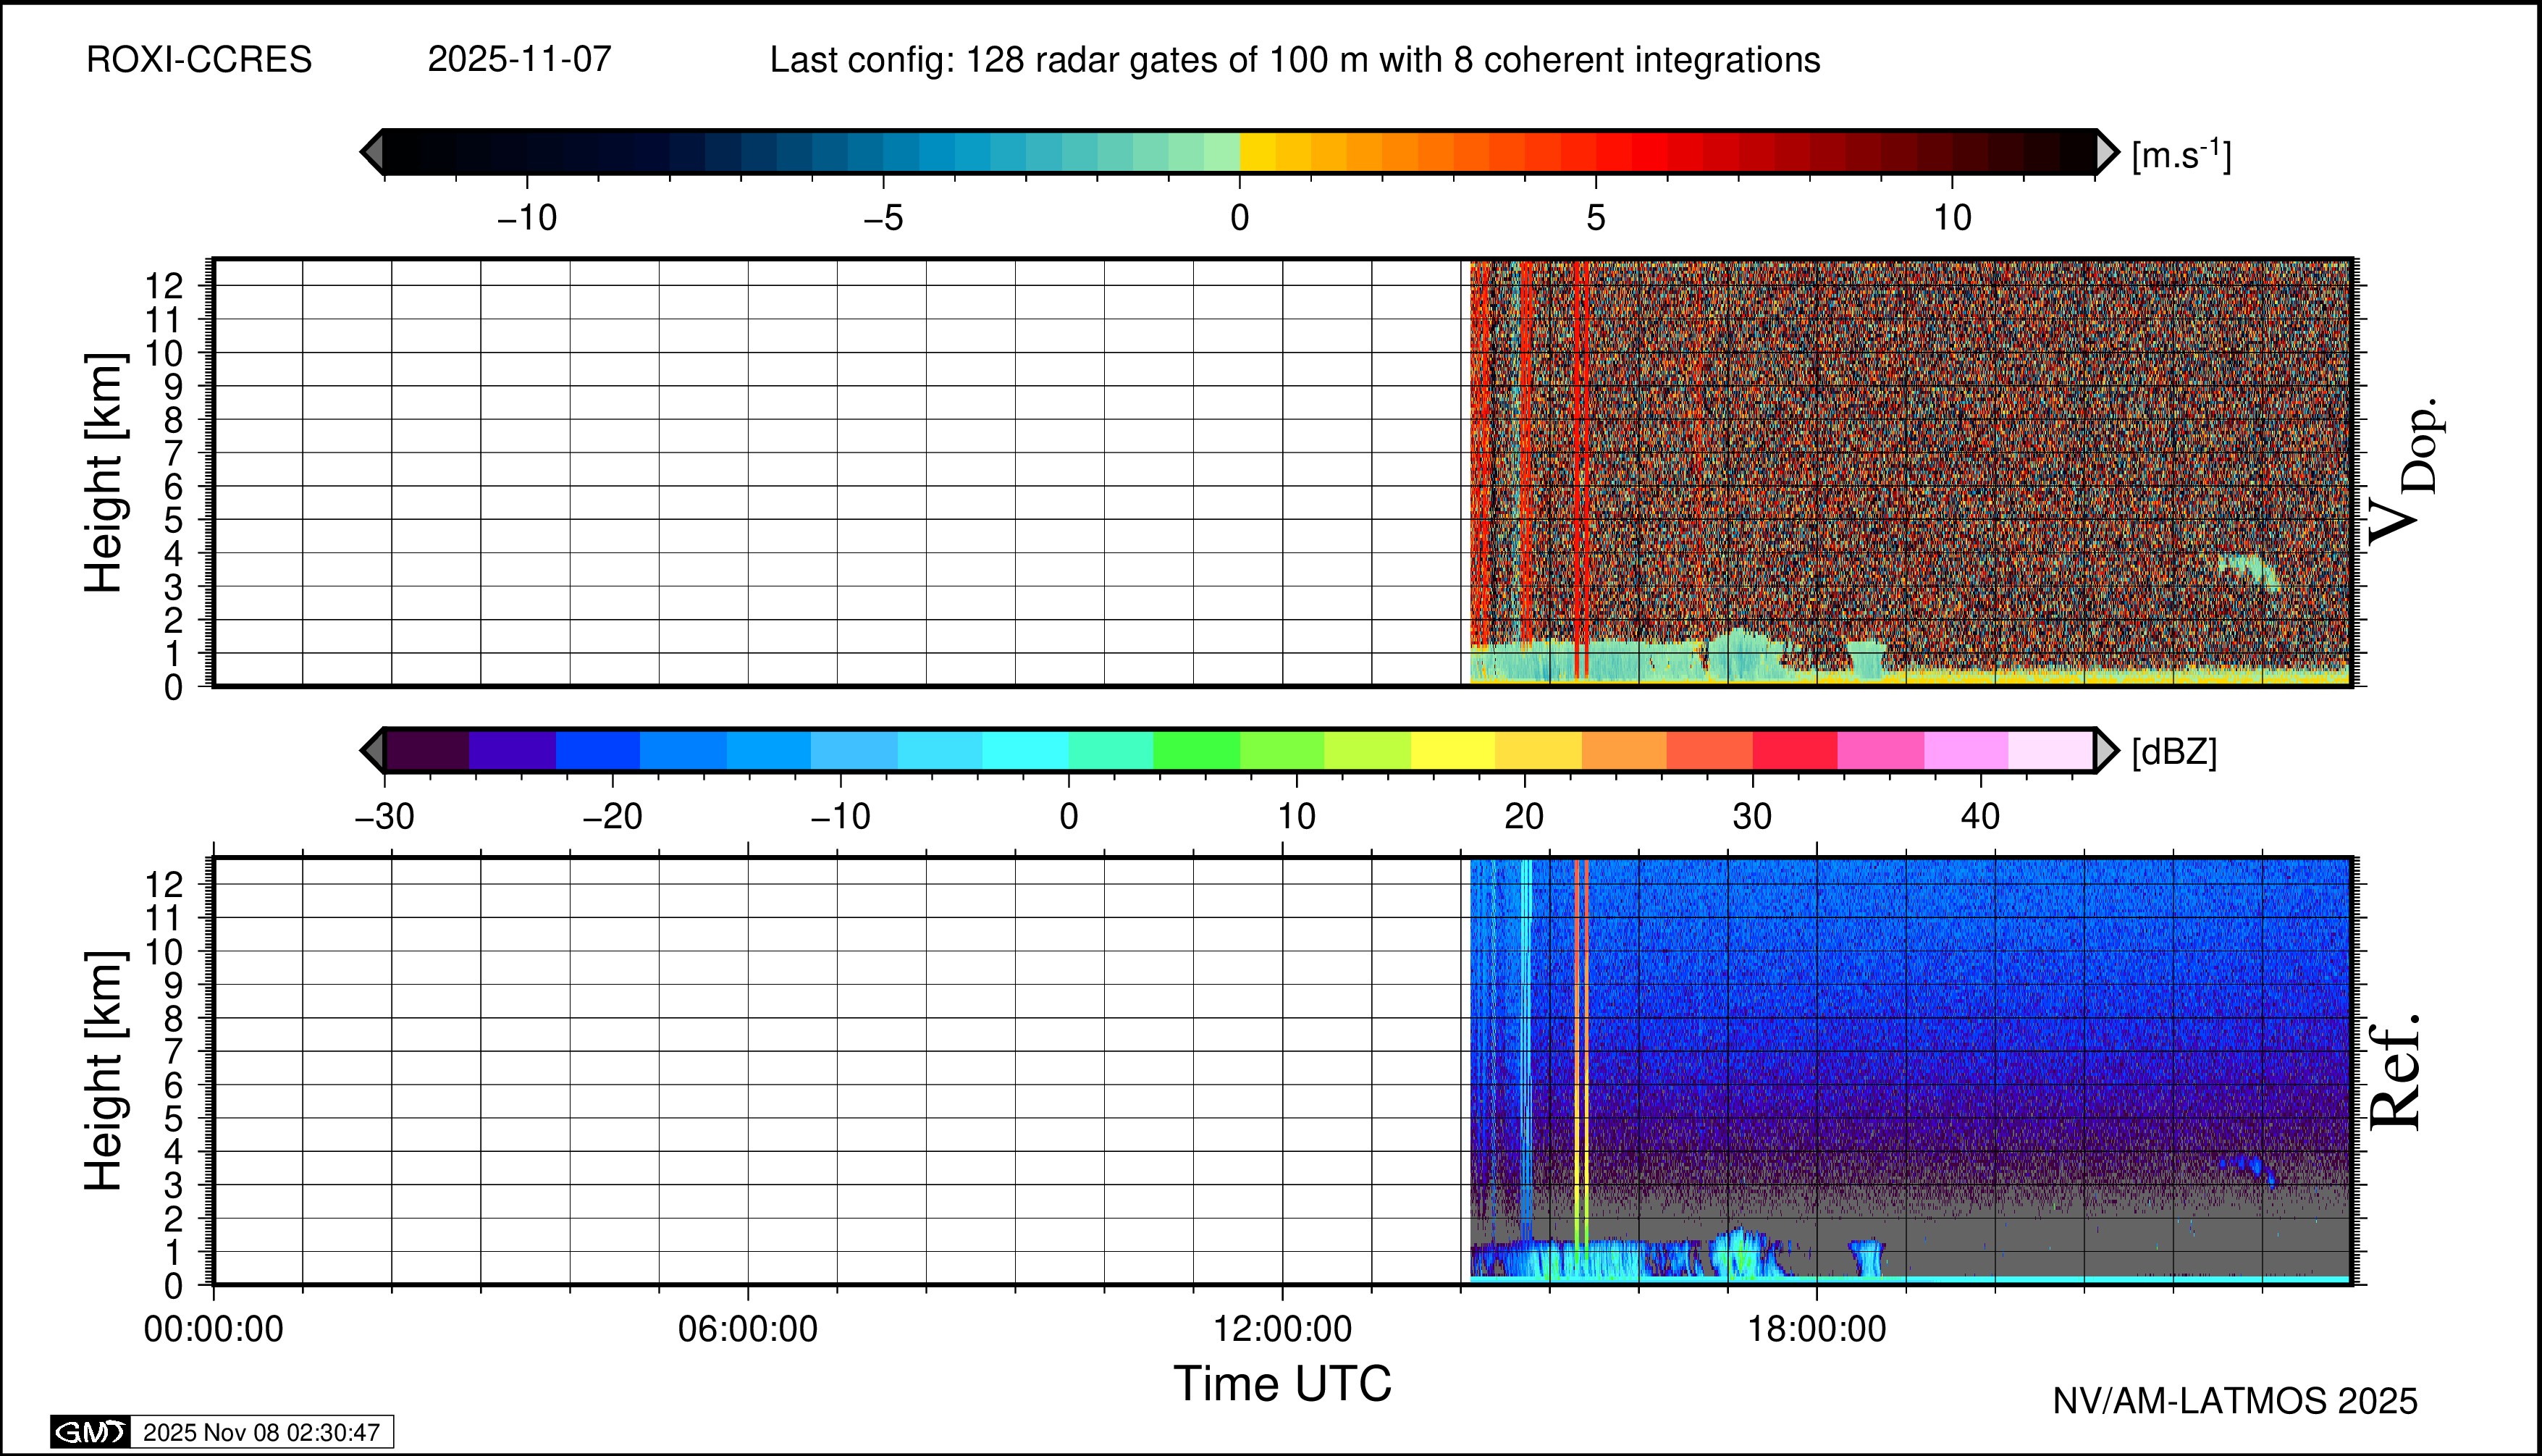The image size is (2542, 1456).
Task: Click the Time UTC axis title
Action: point(1282,1384)
